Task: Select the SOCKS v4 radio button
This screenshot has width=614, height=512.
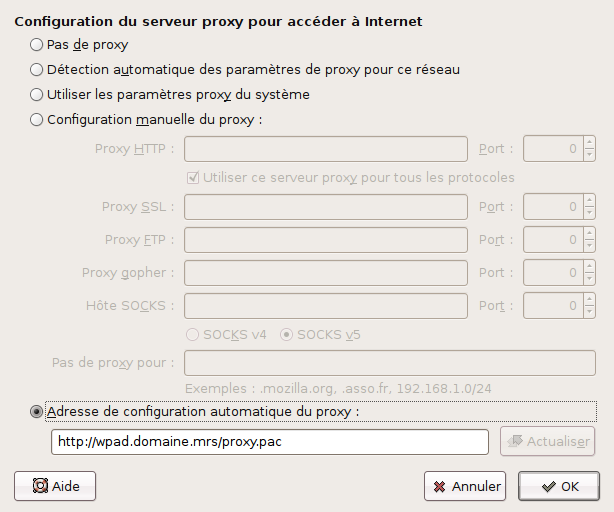Action: (x=193, y=334)
